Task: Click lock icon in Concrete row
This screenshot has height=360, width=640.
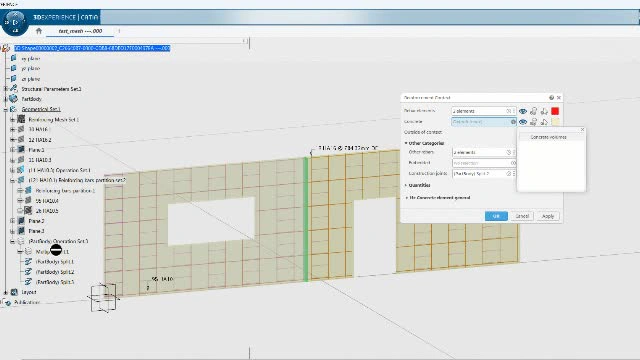Action: click(x=533, y=122)
